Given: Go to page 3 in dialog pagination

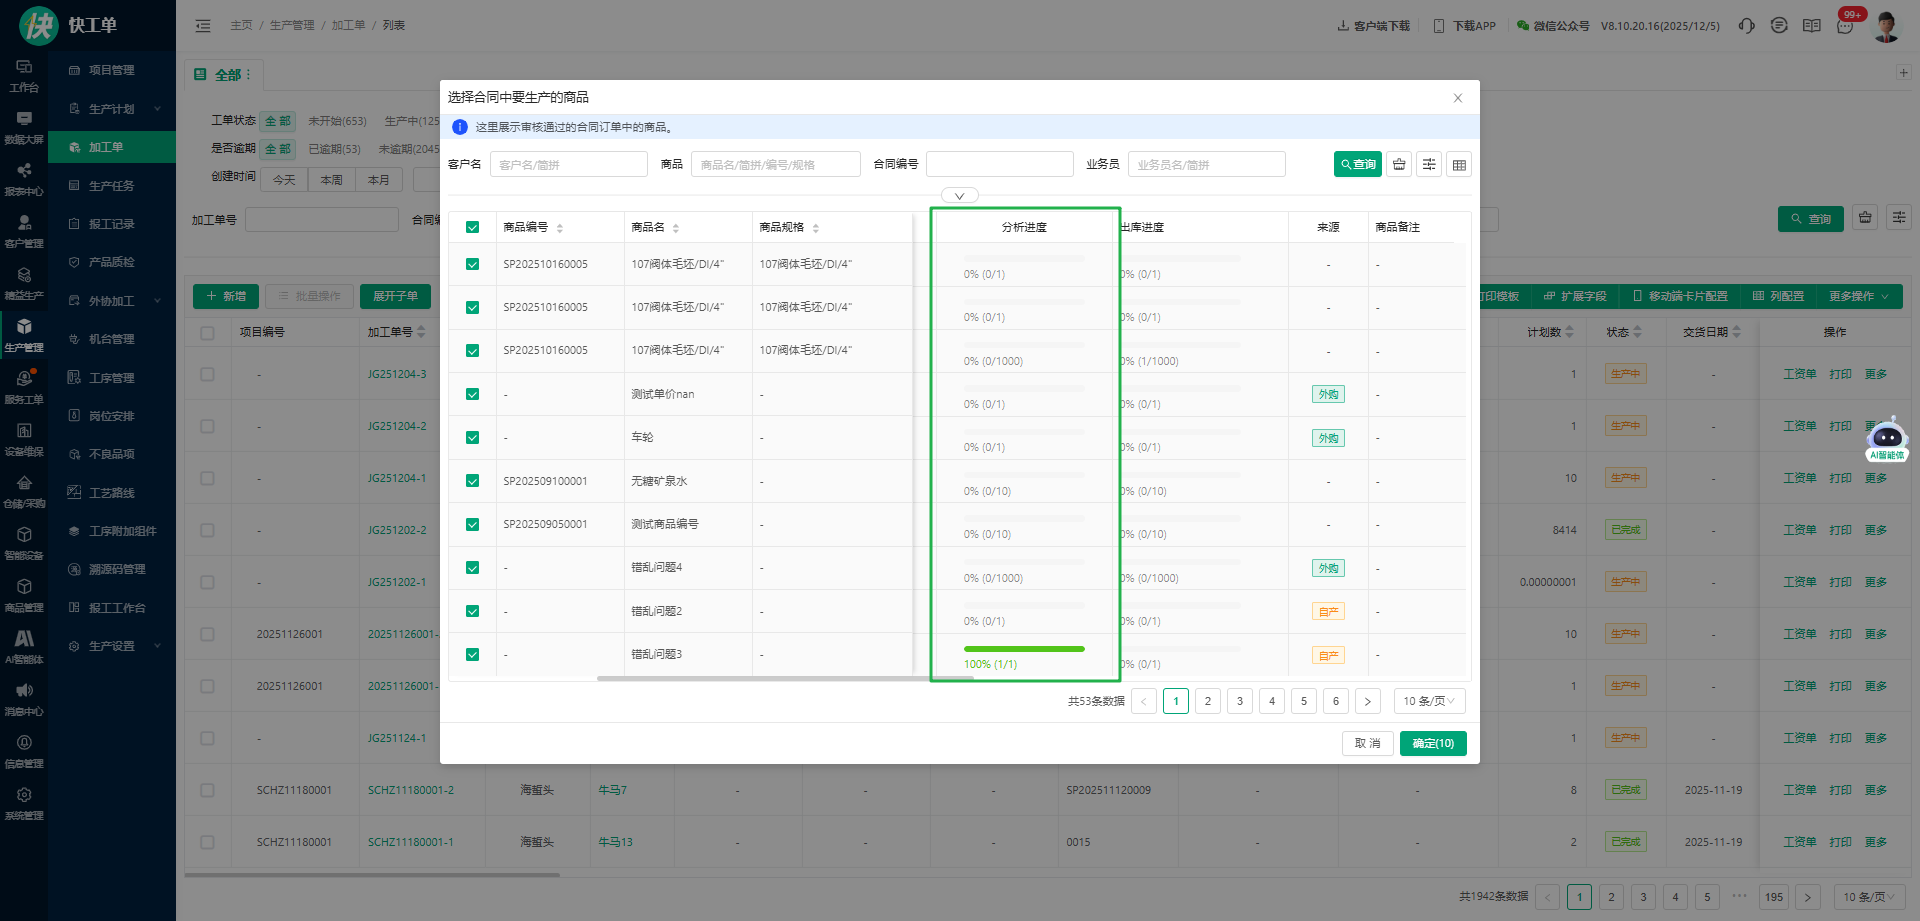Looking at the screenshot, I should (1240, 701).
